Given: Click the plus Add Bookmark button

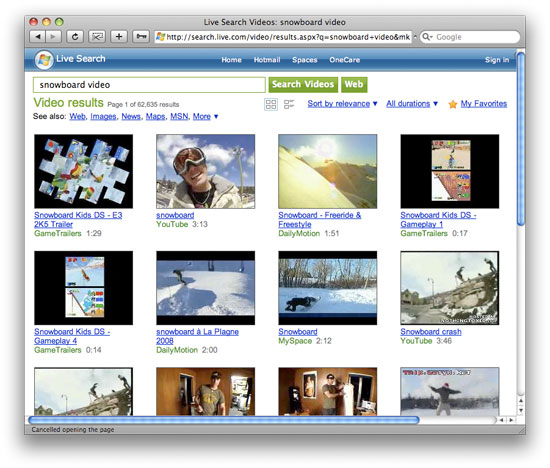Looking at the screenshot, I should (119, 37).
